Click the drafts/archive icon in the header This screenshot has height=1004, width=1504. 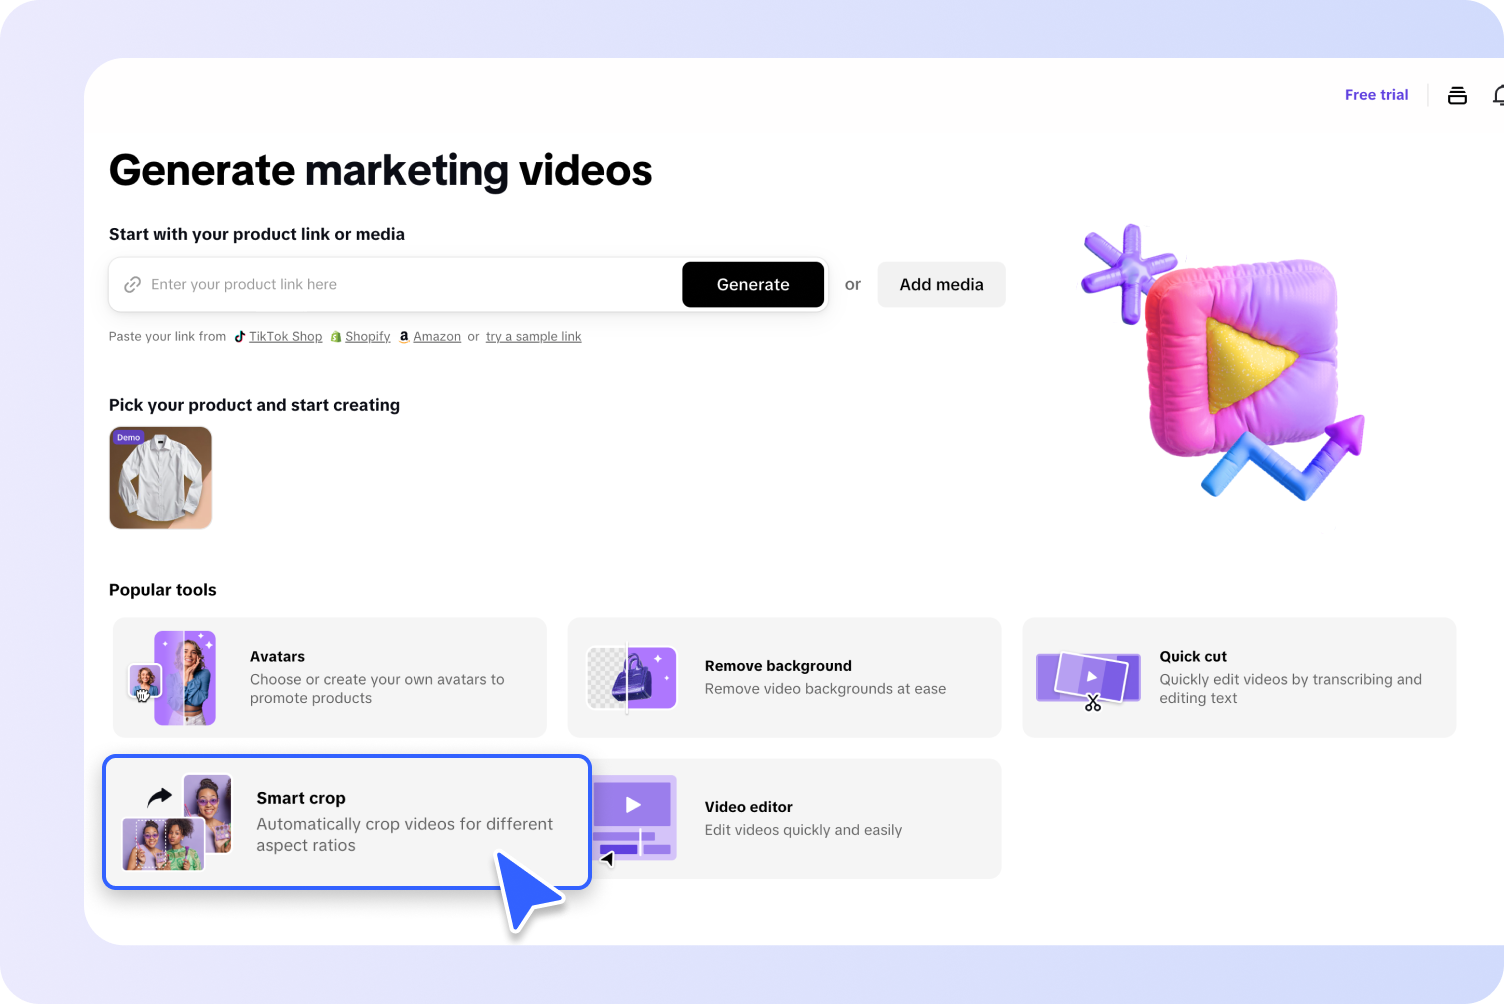1457,95
